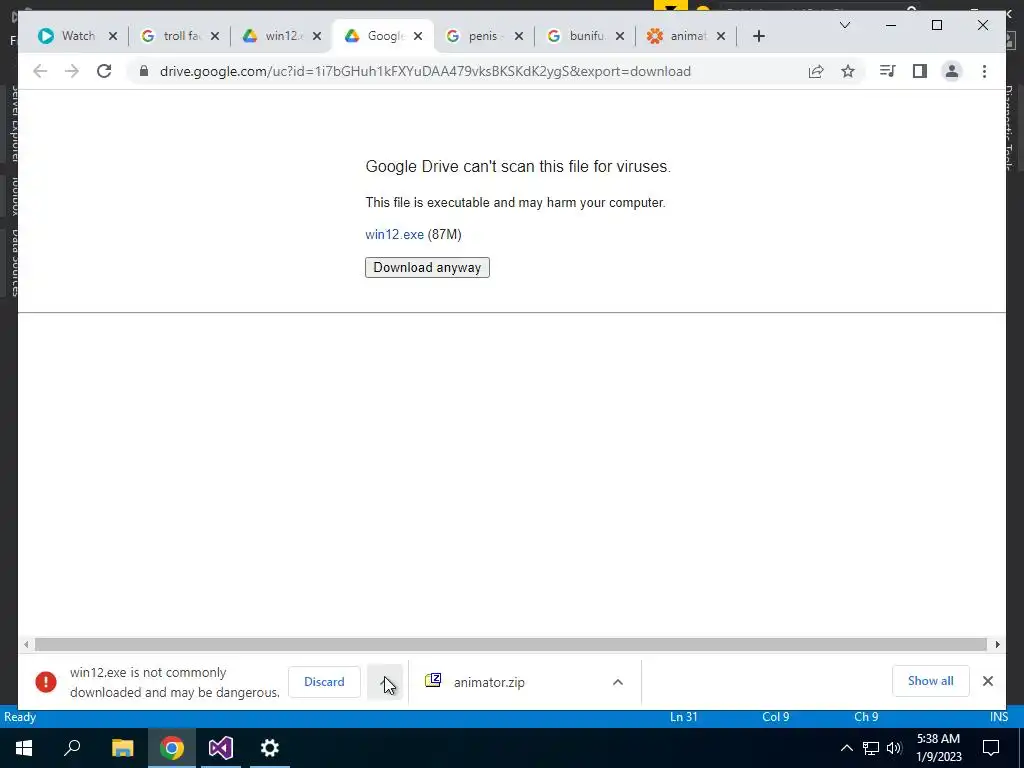Switch to the troll face Google tab

coord(172,36)
